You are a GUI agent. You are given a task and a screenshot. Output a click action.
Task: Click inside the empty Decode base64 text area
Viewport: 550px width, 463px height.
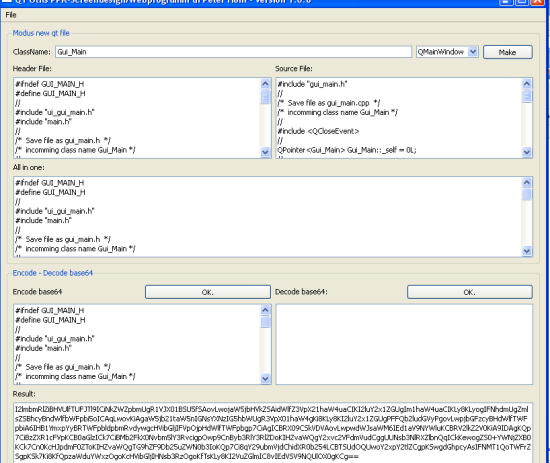[404, 344]
